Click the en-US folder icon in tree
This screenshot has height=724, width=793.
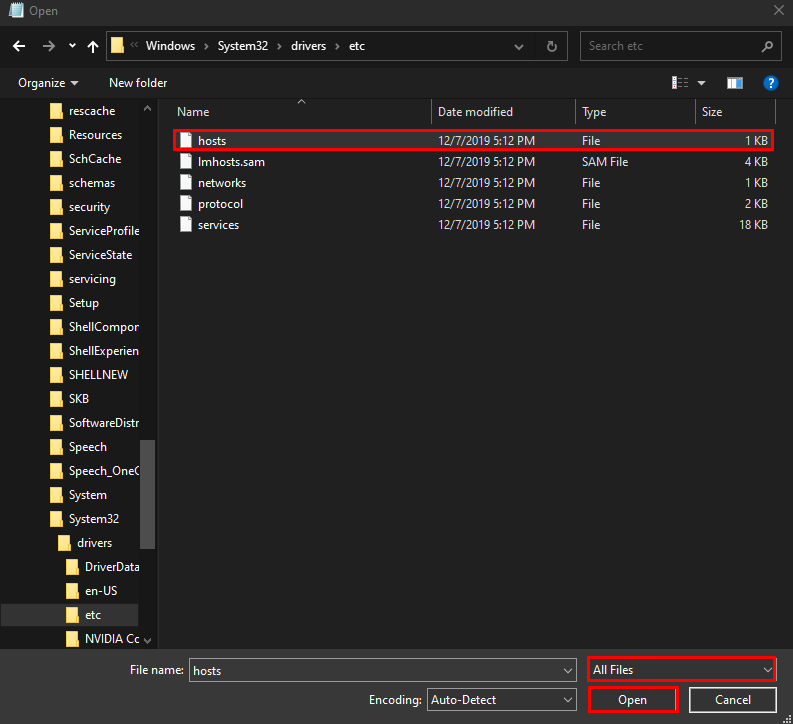(73, 591)
